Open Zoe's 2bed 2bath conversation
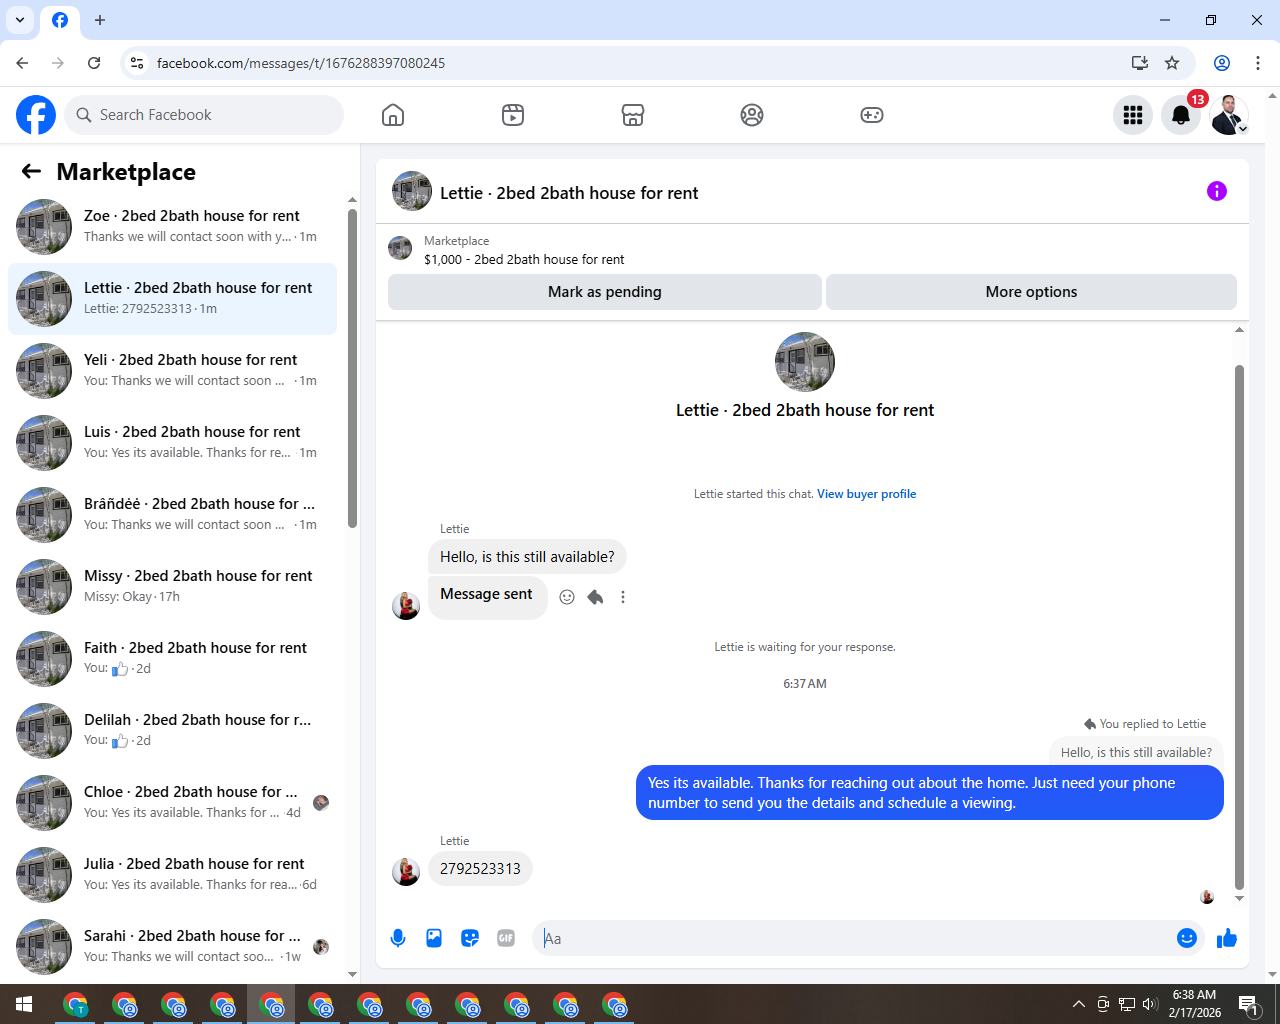 [x=172, y=227]
